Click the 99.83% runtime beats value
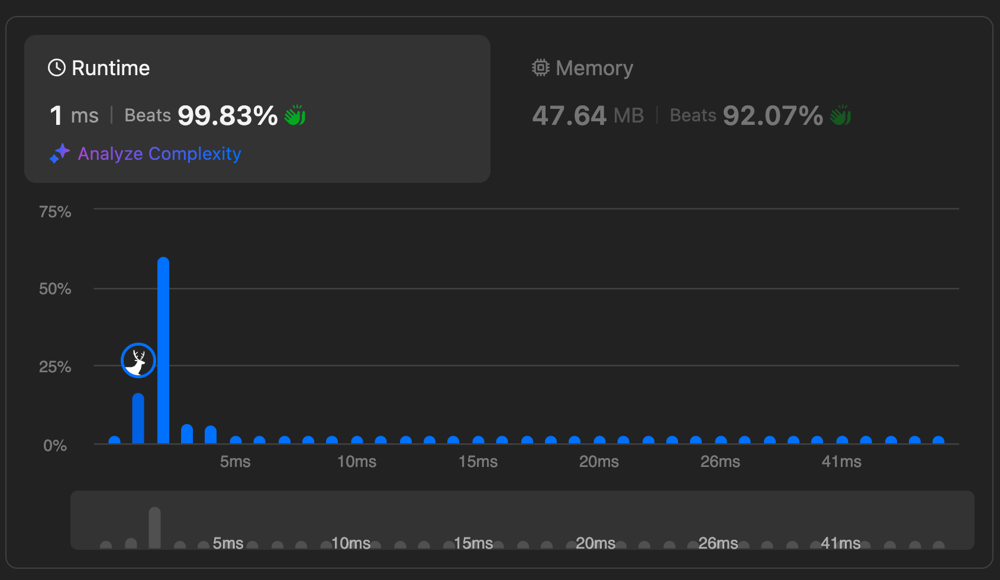Image resolution: width=1000 pixels, height=580 pixels. click(228, 115)
